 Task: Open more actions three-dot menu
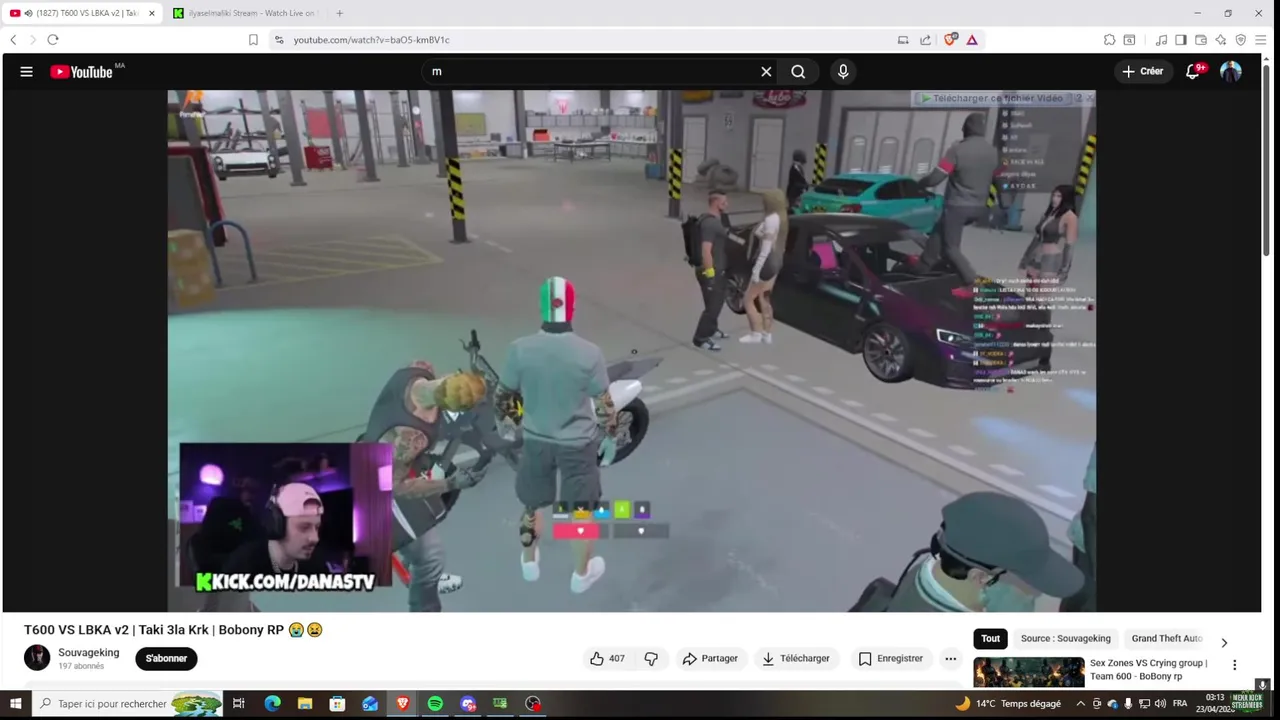pyautogui.click(x=951, y=658)
